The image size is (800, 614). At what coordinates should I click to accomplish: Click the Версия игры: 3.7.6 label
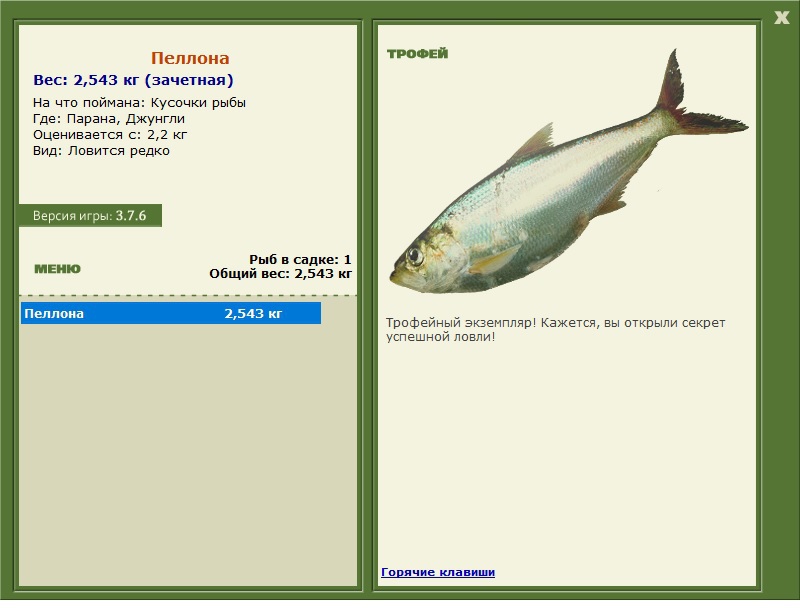pos(90,215)
